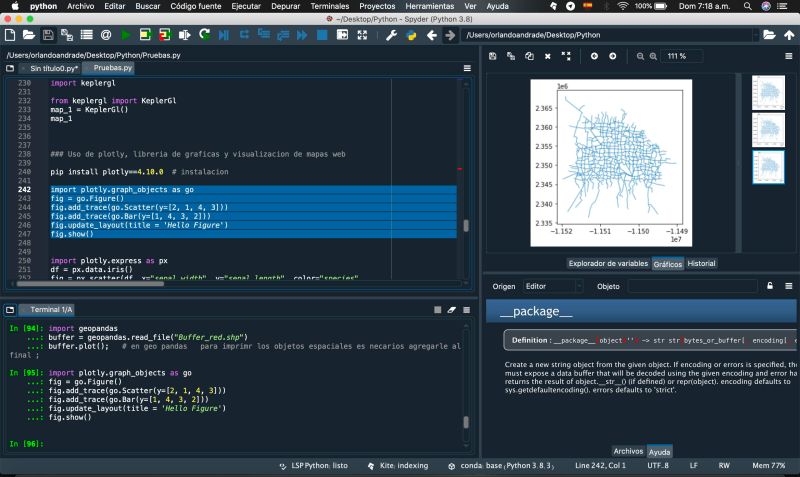Open the console pane options menu
This screenshot has width=800, height=477.
click(x=466, y=310)
